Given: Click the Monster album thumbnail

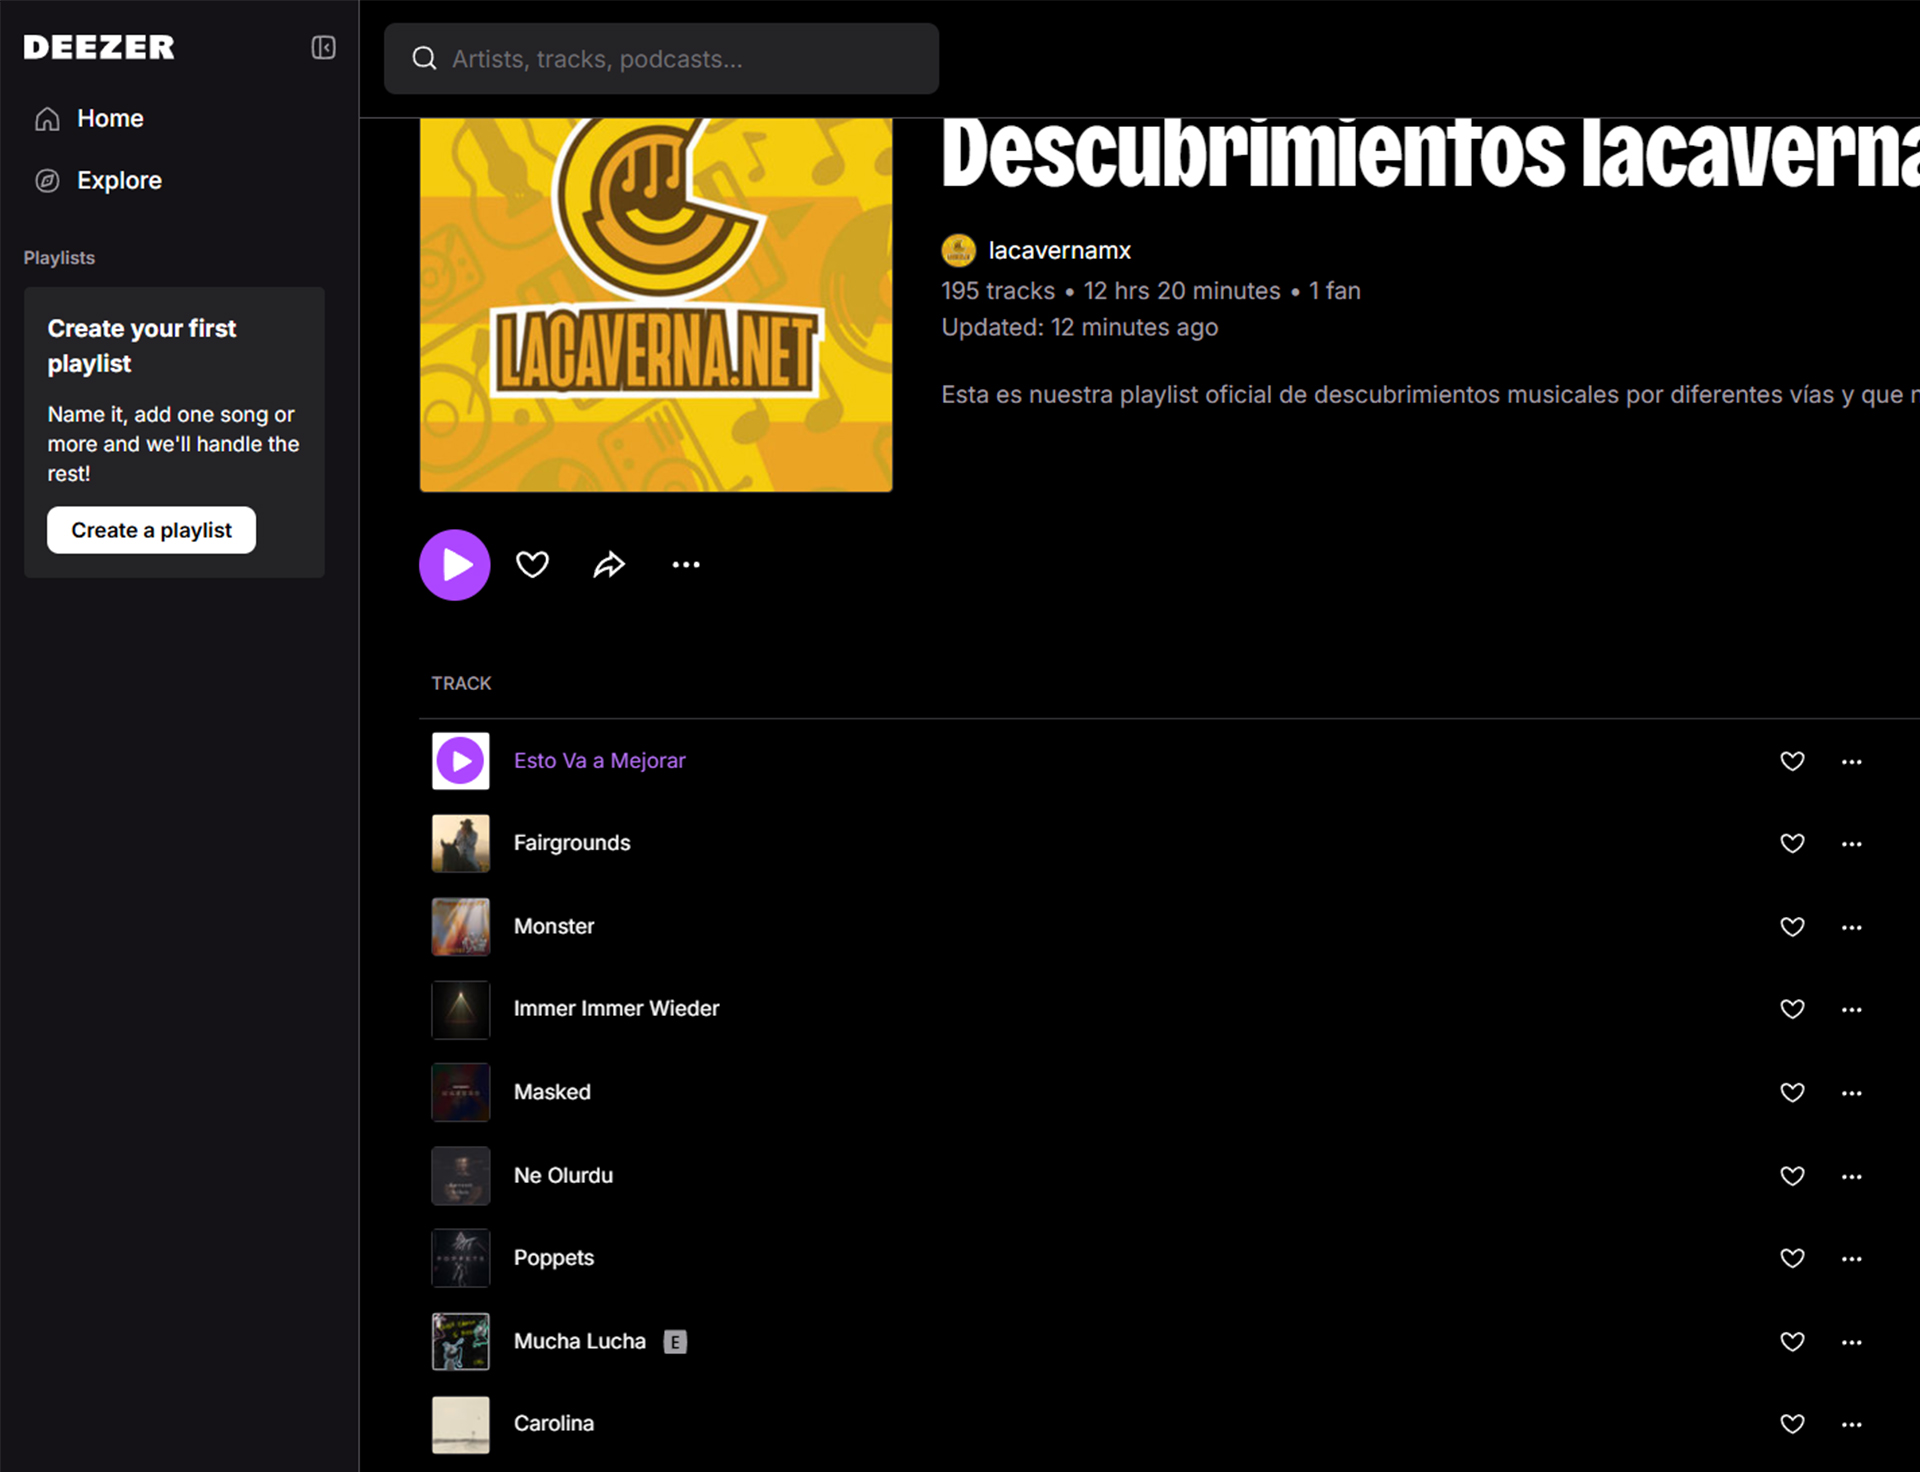Looking at the screenshot, I should [x=461, y=927].
